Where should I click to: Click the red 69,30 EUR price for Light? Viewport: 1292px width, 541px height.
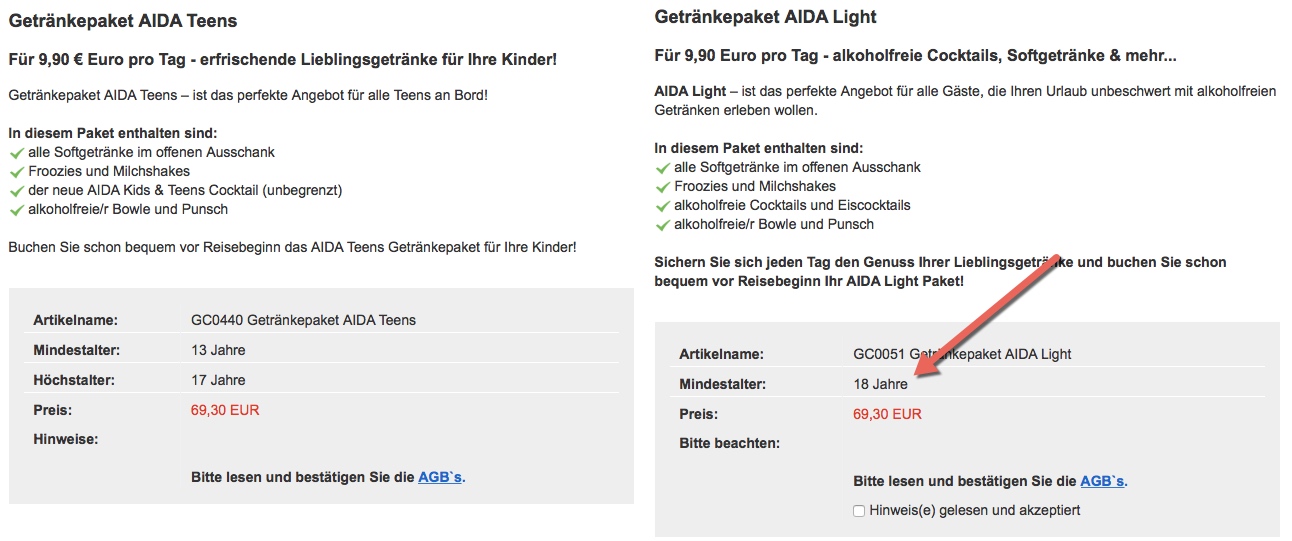point(887,414)
